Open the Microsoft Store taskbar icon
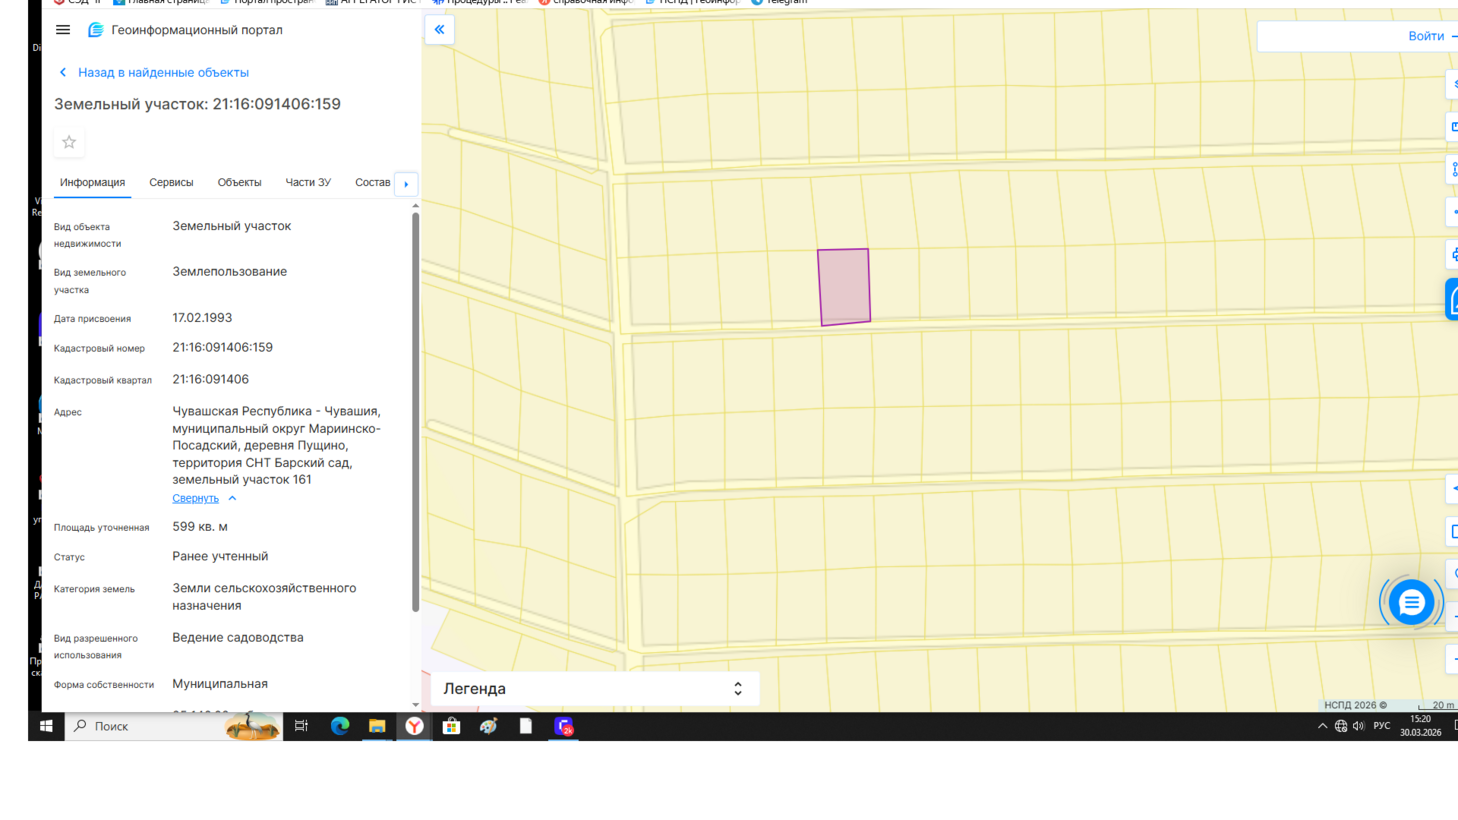This screenshot has width=1458, height=820. tap(451, 726)
